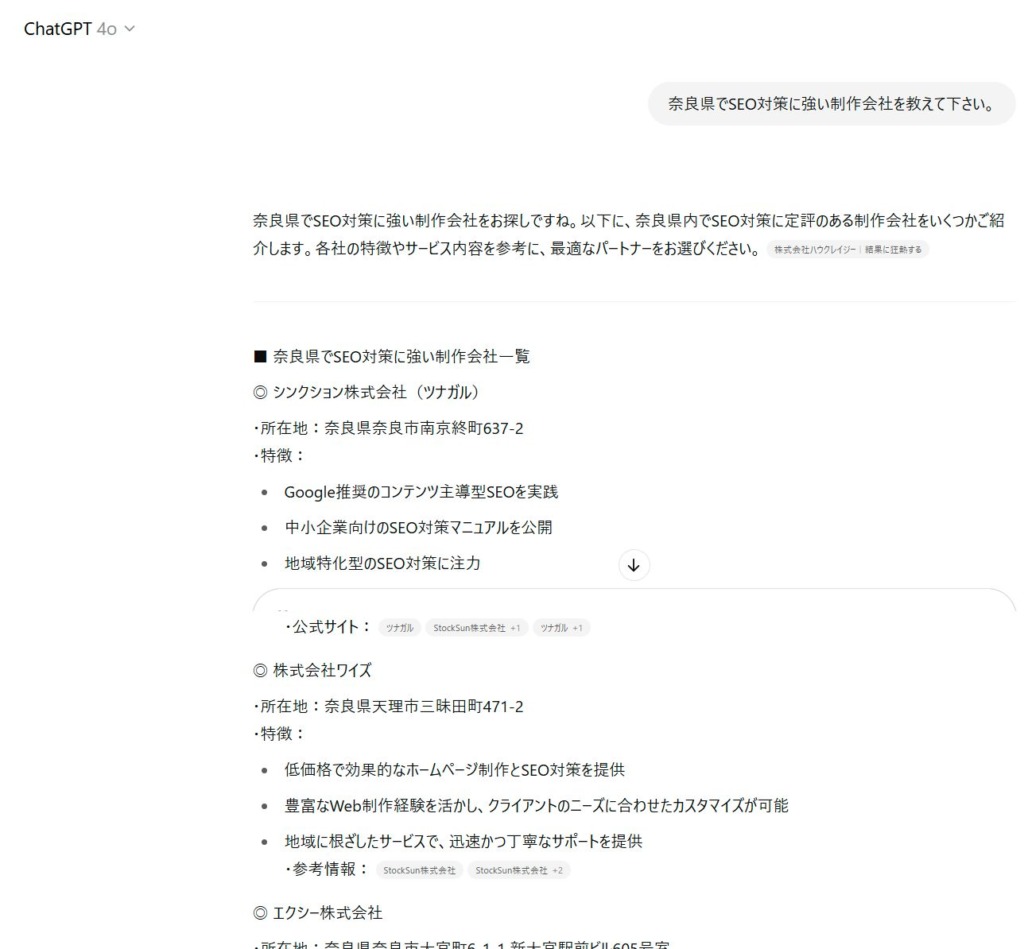The width and height of the screenshot is (1024, 949).
Task: Click the bullet starting with 低価格で効果的なホームページ制作
Action: [x=455, y=770]
